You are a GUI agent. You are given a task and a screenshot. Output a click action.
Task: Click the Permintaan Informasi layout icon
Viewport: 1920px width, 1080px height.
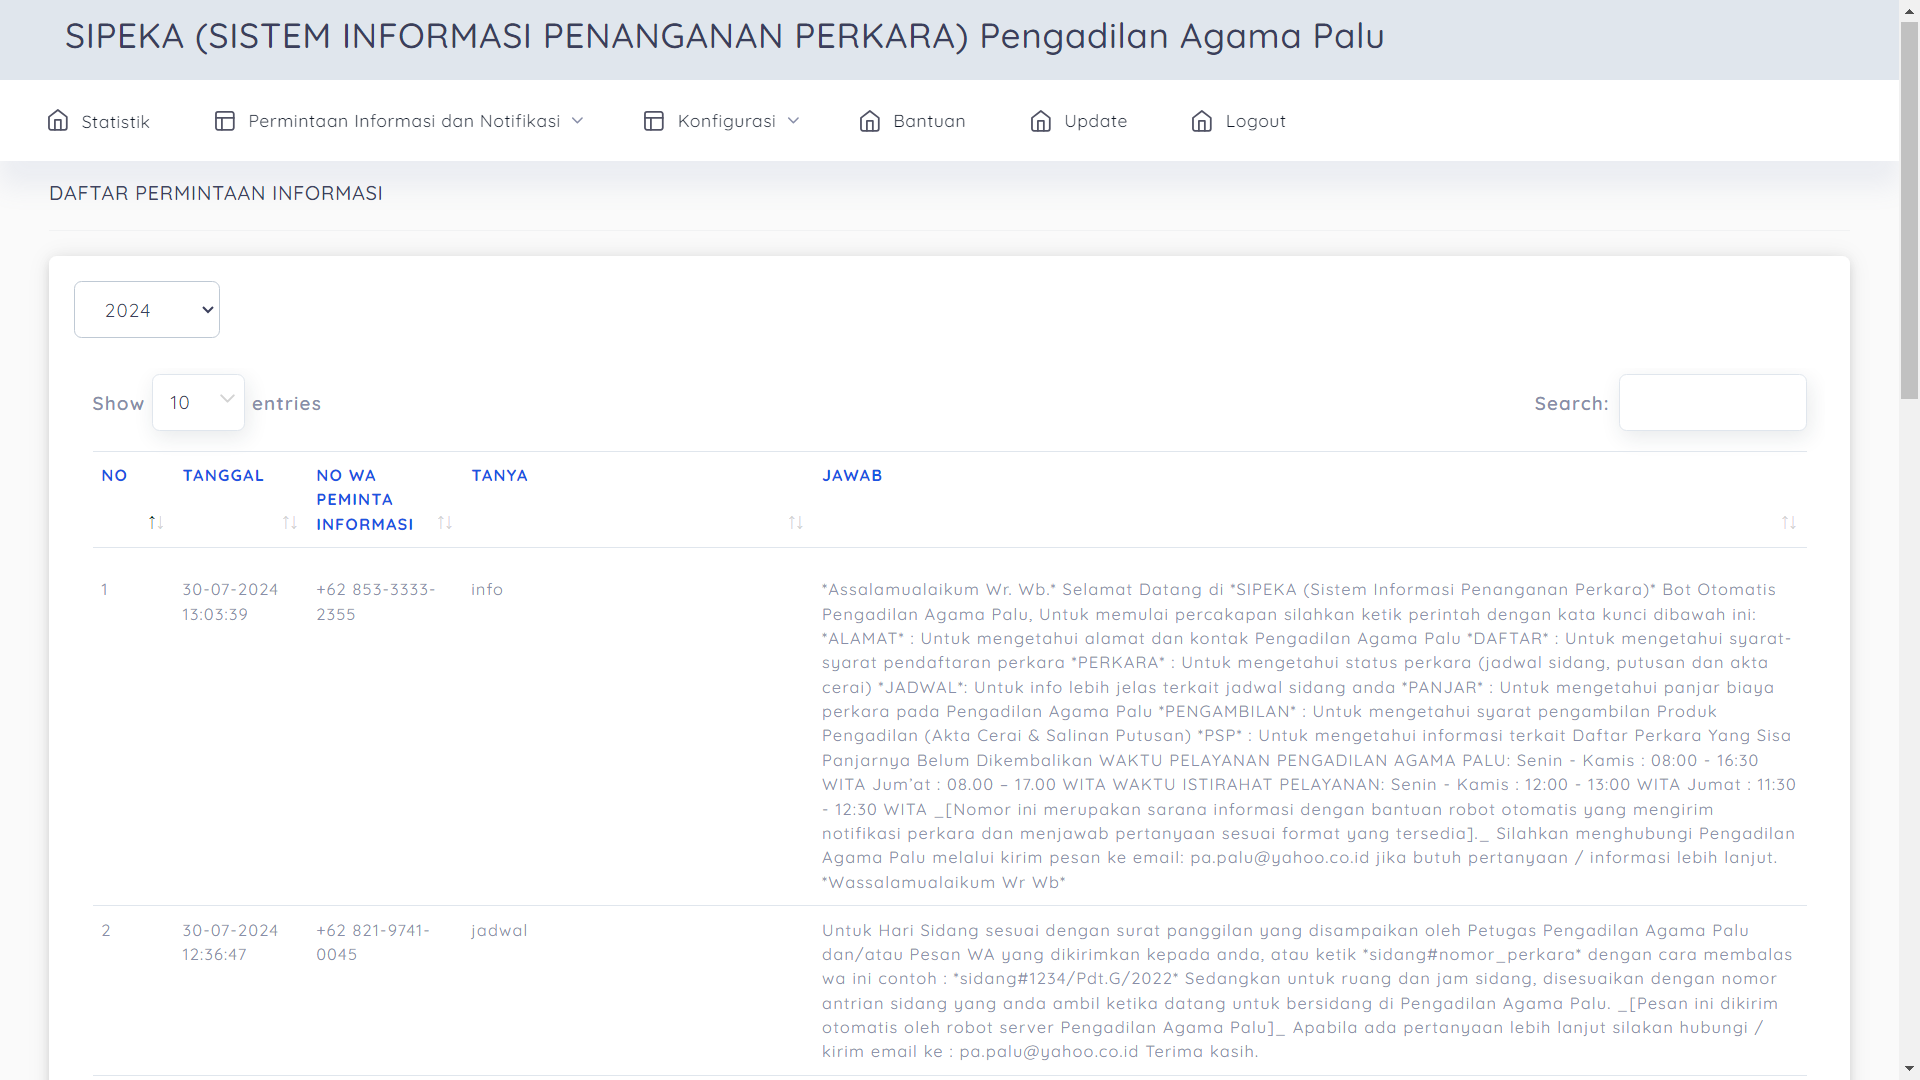pyautogui.click(x=224, y=121)
